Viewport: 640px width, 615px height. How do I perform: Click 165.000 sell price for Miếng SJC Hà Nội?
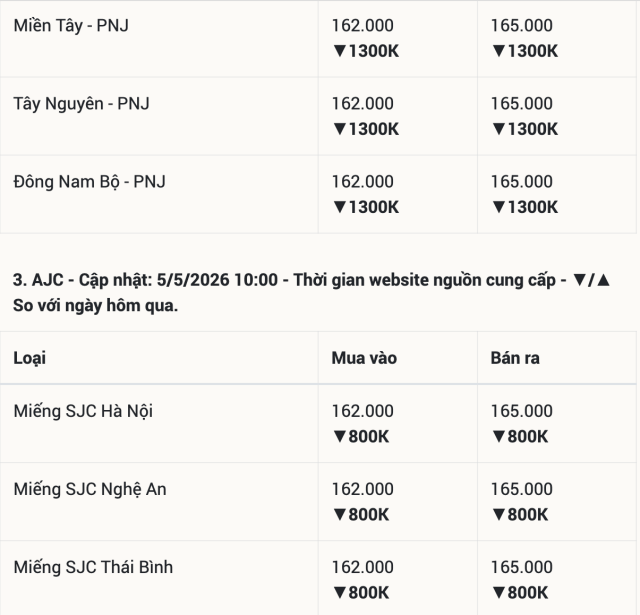(522, 411)
